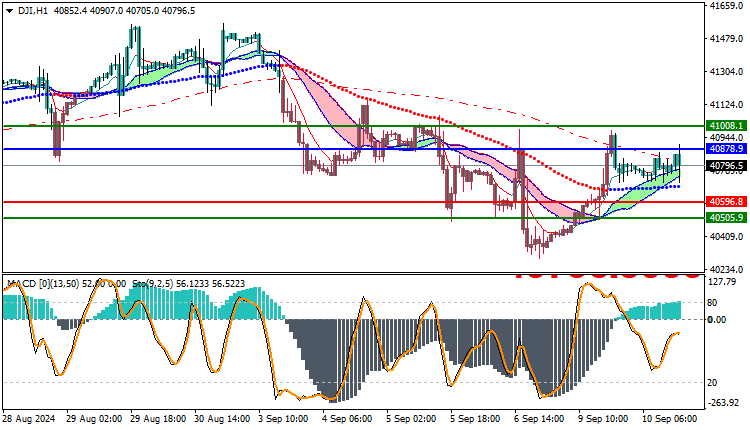Select the 40878.9 blue price label
This screenshot has height=430, width=750.
point(727,149)
